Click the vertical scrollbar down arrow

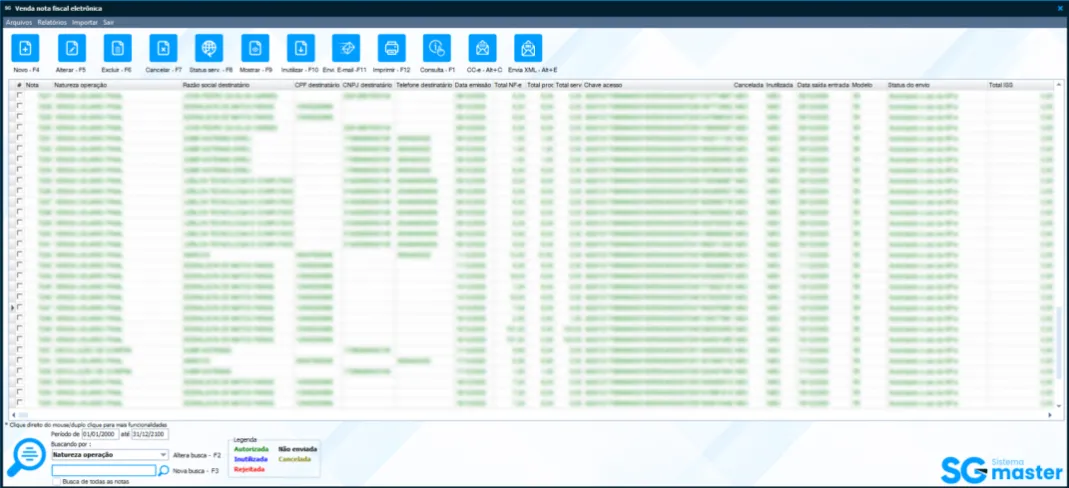1059,406
